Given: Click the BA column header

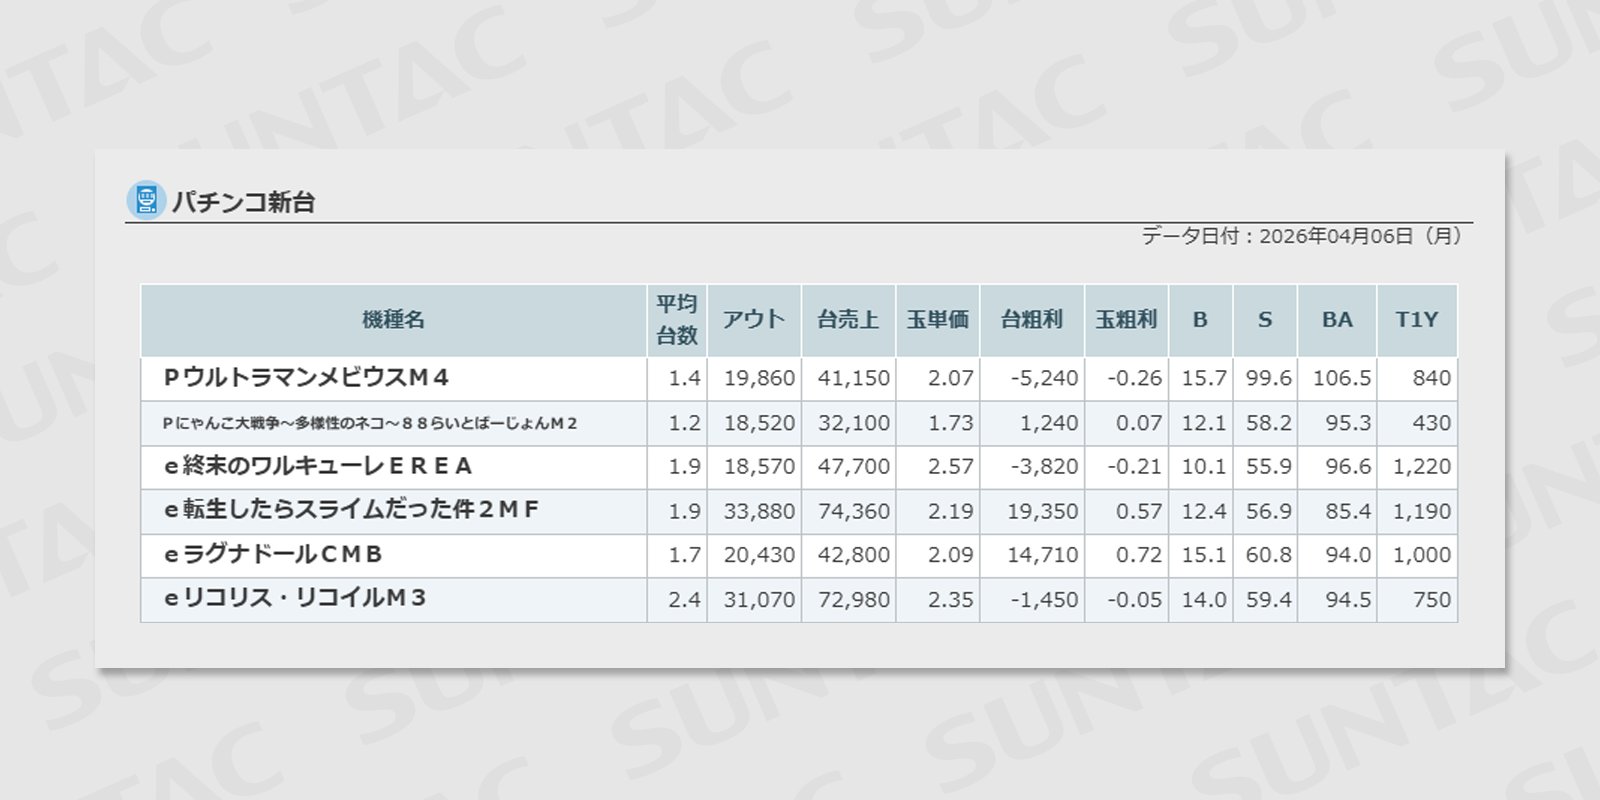Looking at the screenshot, I should [1337, 320].
